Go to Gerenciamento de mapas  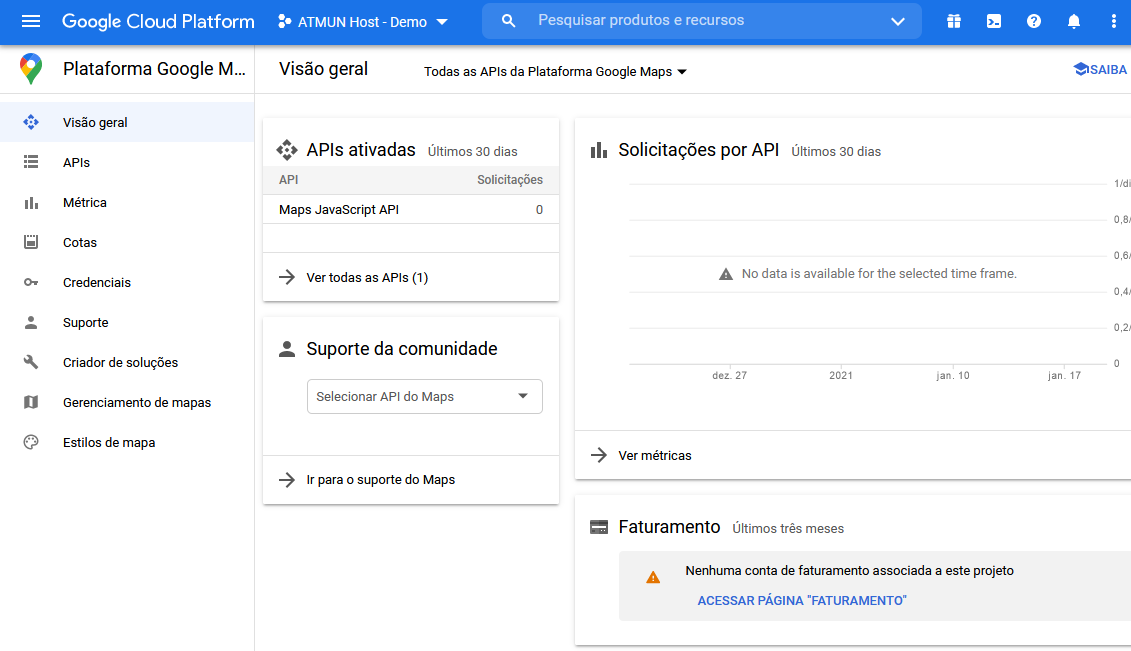[x=127, y=402]
